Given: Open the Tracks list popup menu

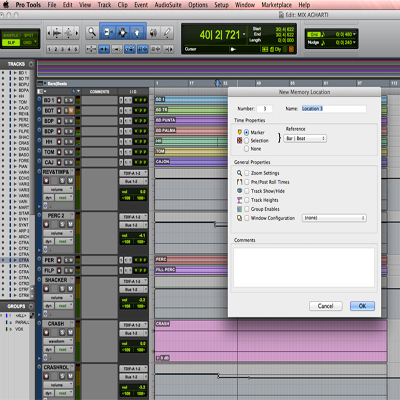Looking at the screenshot, I should [31, 64].
